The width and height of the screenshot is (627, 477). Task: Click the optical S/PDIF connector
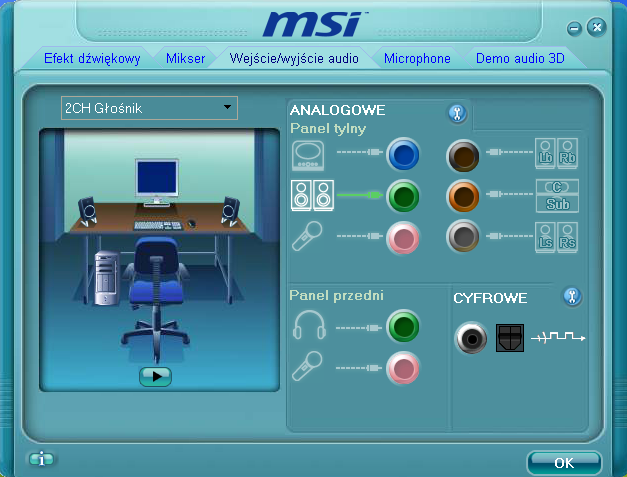(510, 338)
